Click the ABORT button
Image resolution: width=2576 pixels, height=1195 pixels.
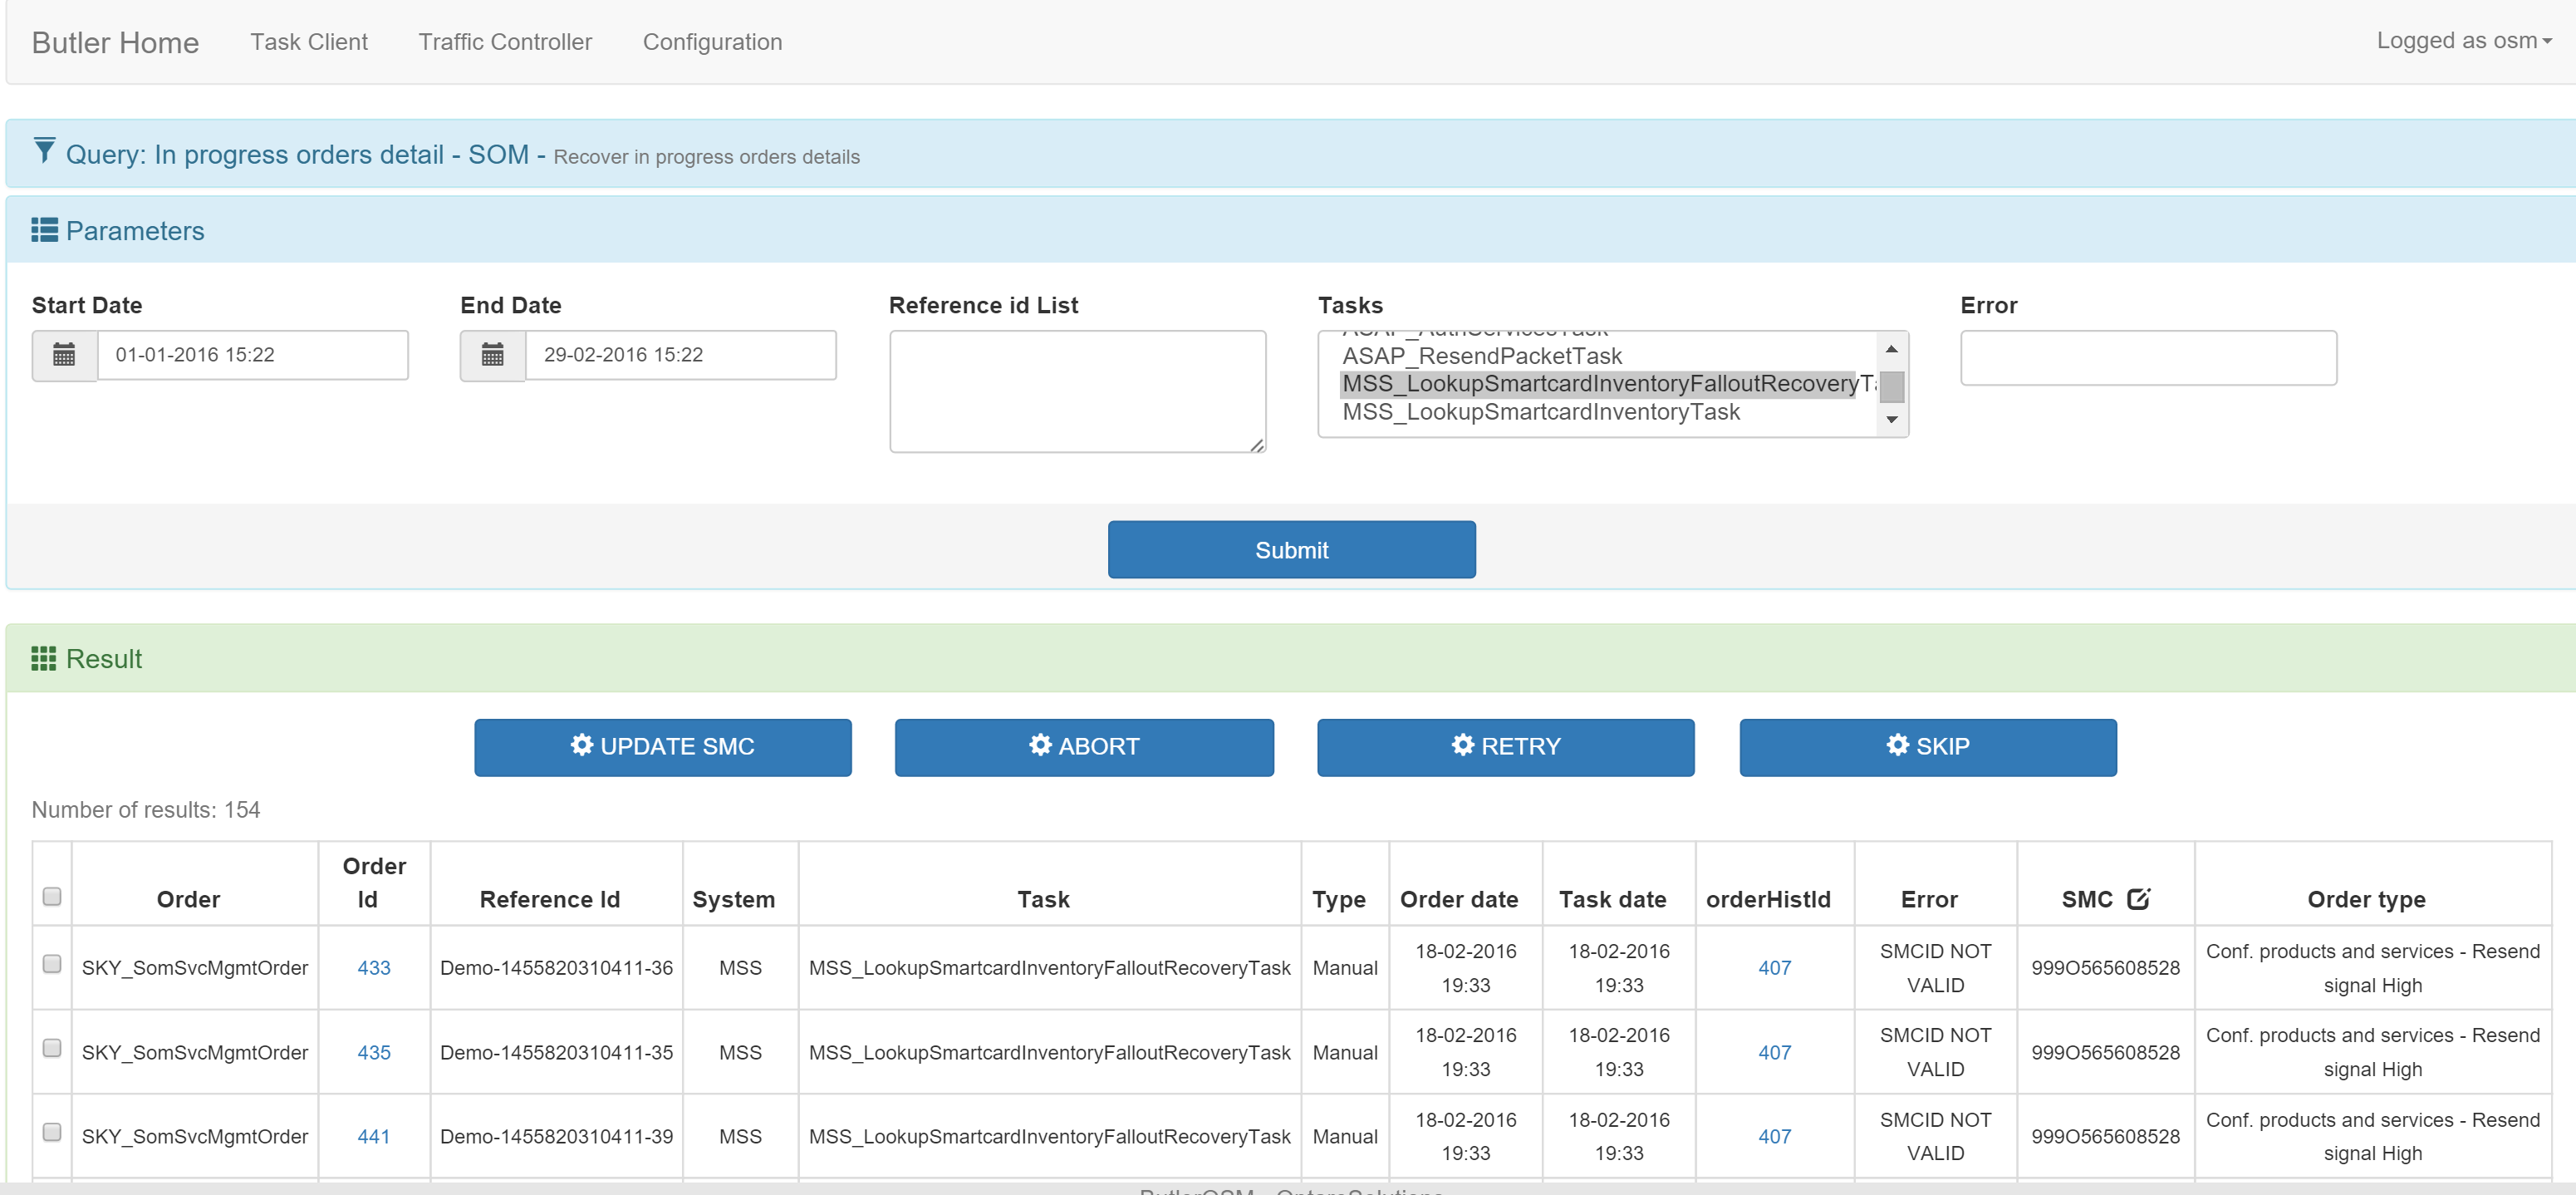(x=1084, y=747)
